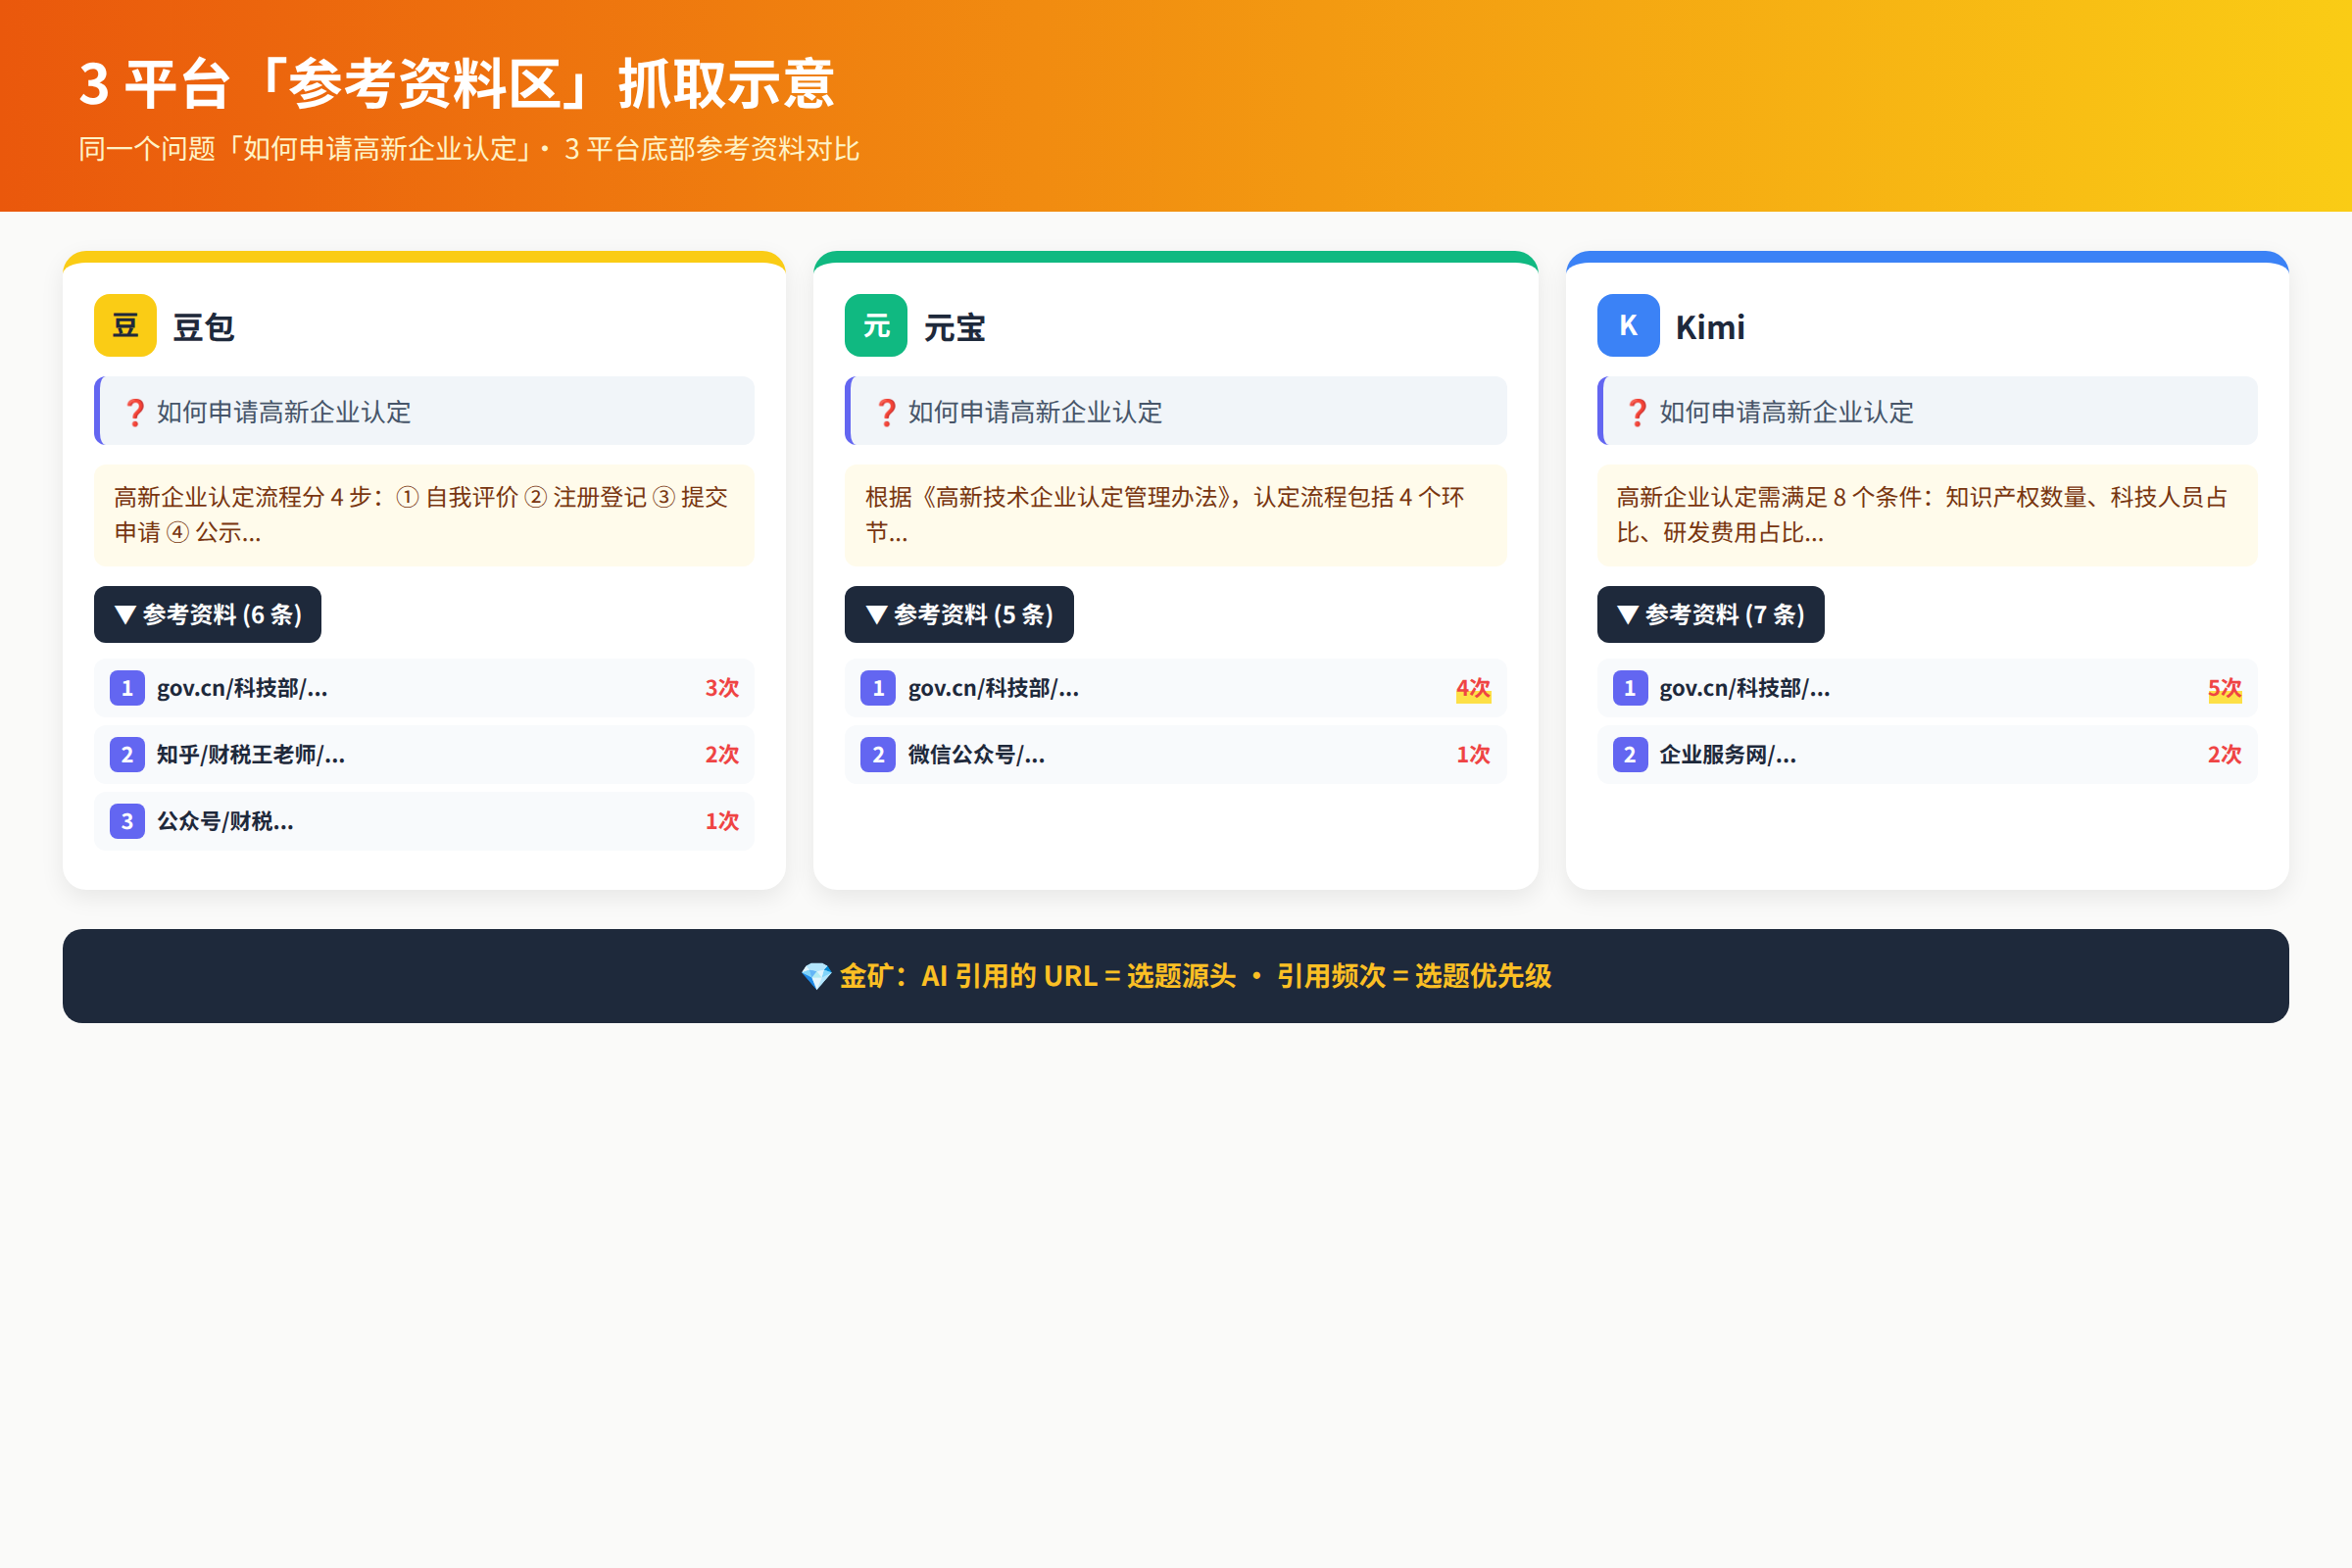
Task: Open gov.cn/科技部 link in 元宝 card
Action: (993, 688)
